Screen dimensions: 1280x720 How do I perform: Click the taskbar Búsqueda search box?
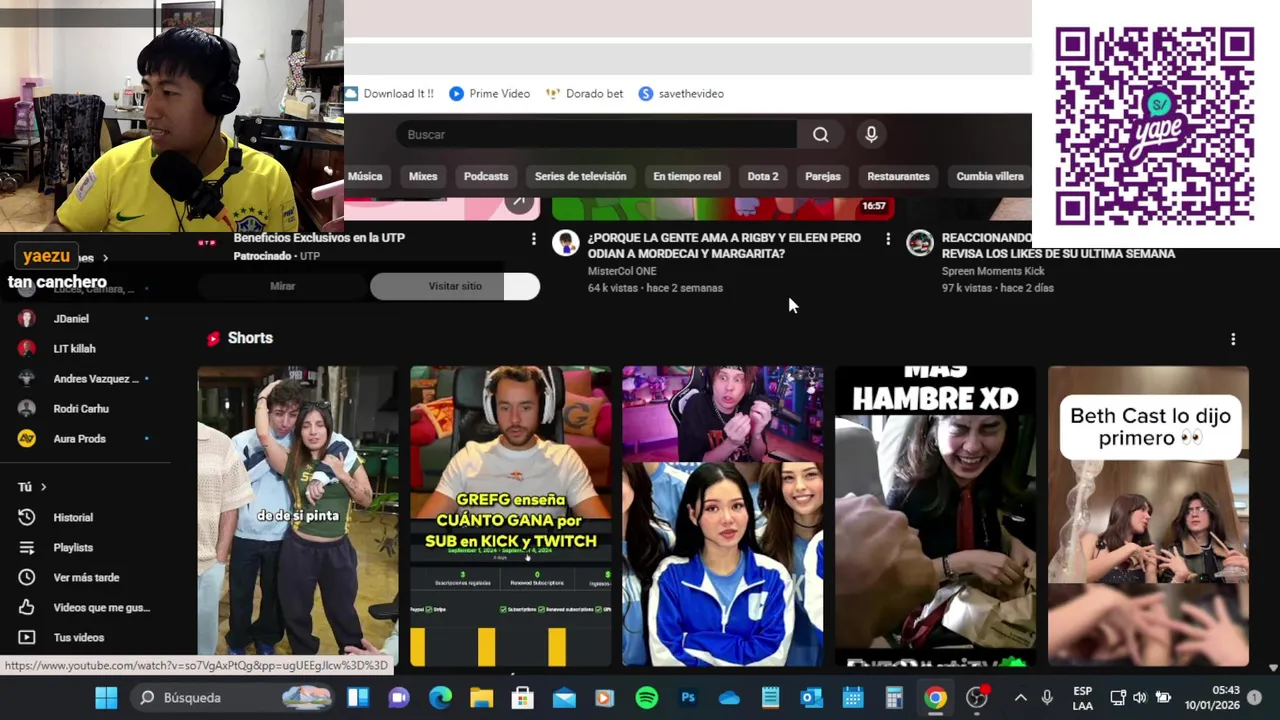click(x=234, y=698)
